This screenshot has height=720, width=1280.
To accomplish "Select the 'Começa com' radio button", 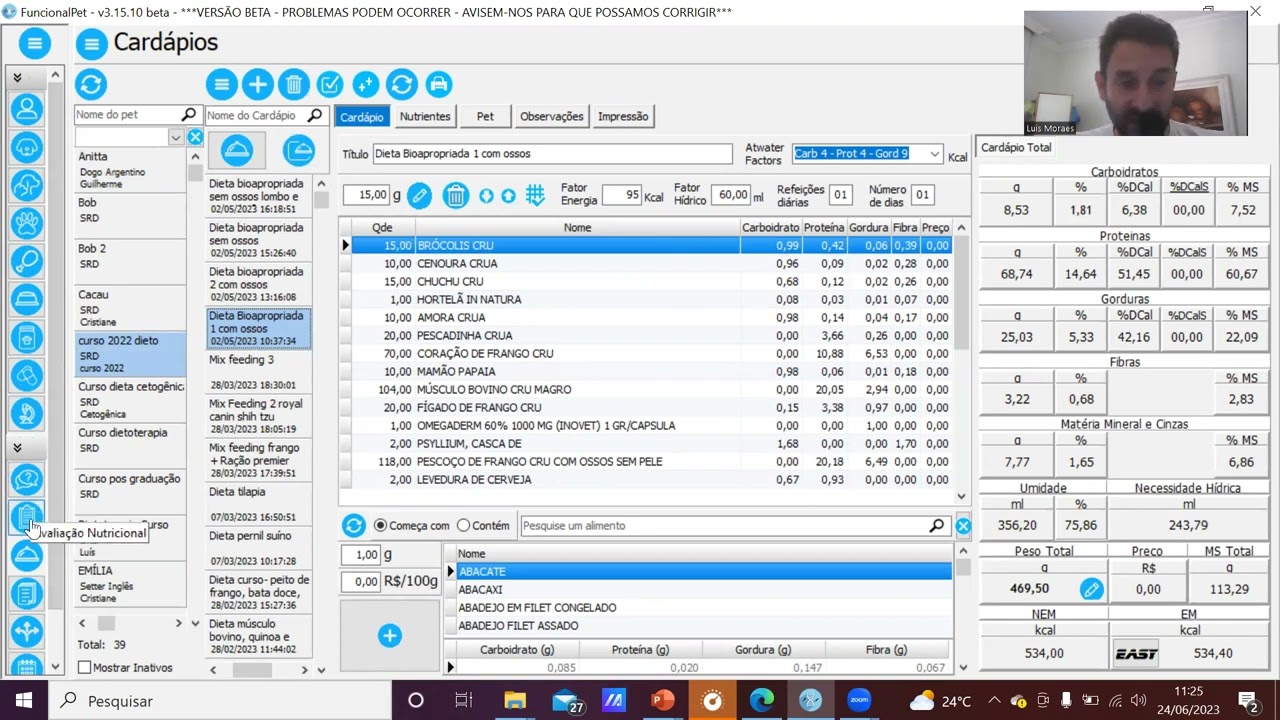I will (380, 526).
